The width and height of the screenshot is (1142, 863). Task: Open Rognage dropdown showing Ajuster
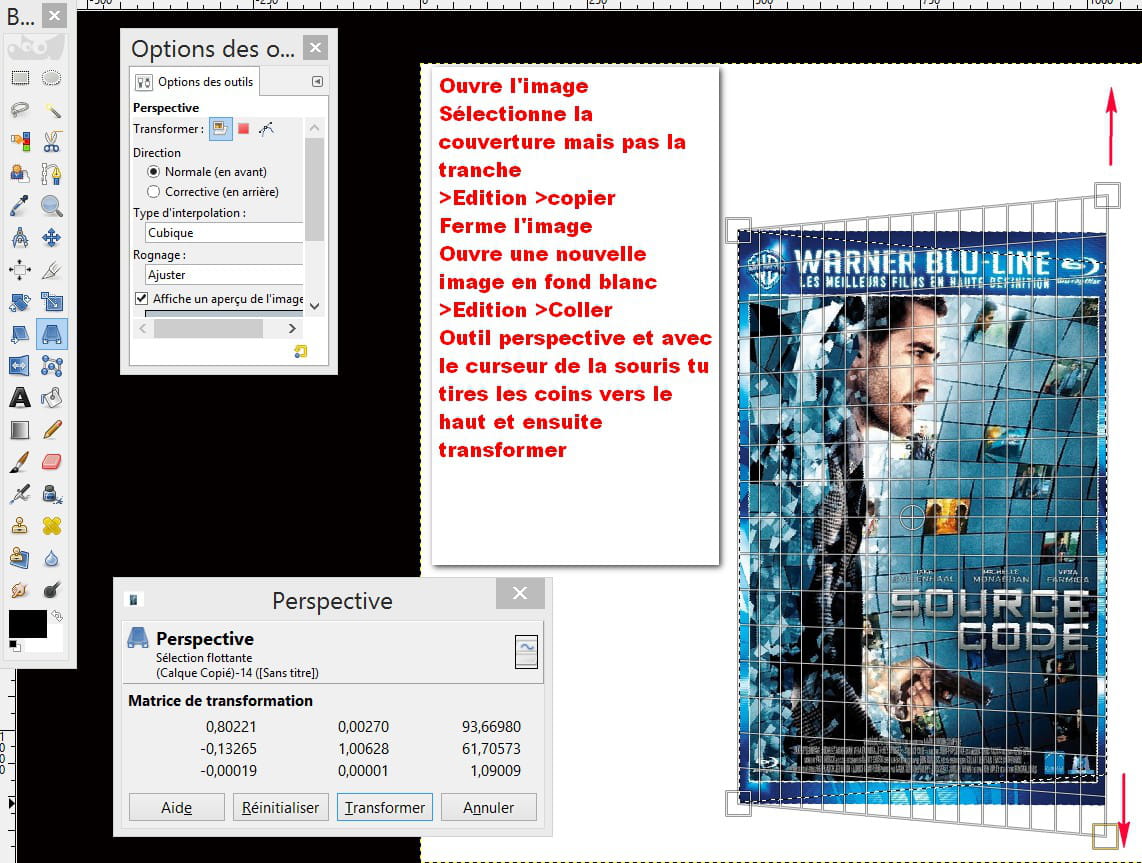coord(222,274)
